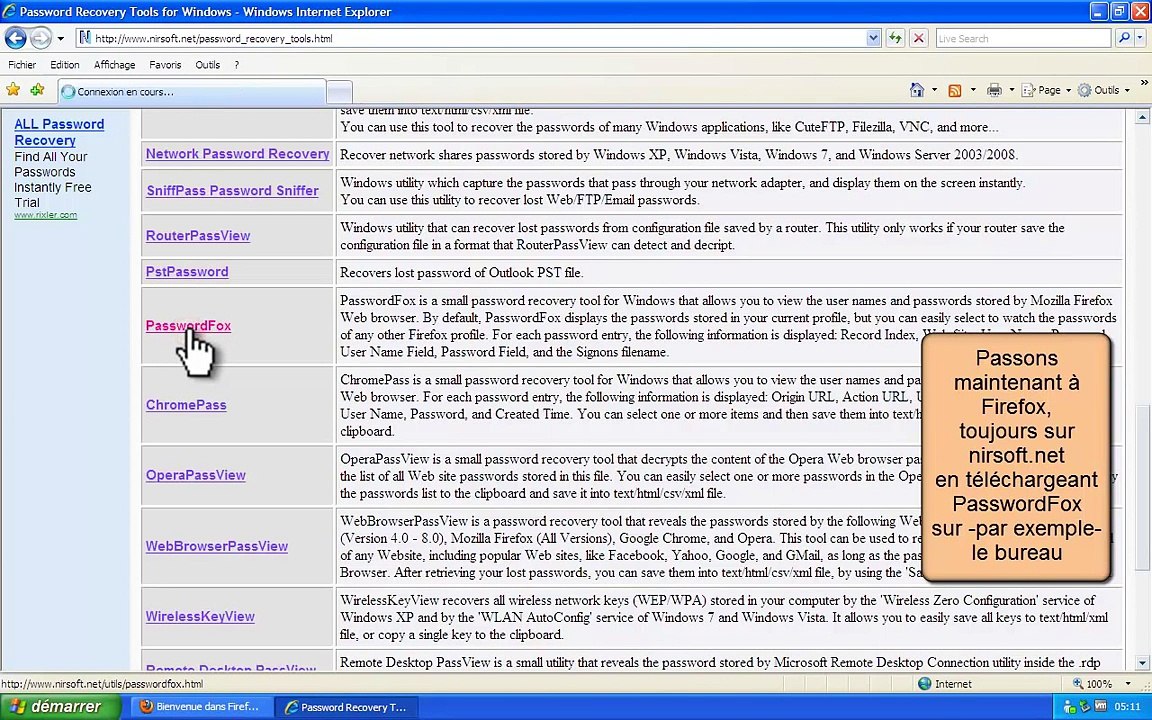Open the ? help menu
The width and height of the screenshot is (1152, 720).
click(x=237, y=65)
